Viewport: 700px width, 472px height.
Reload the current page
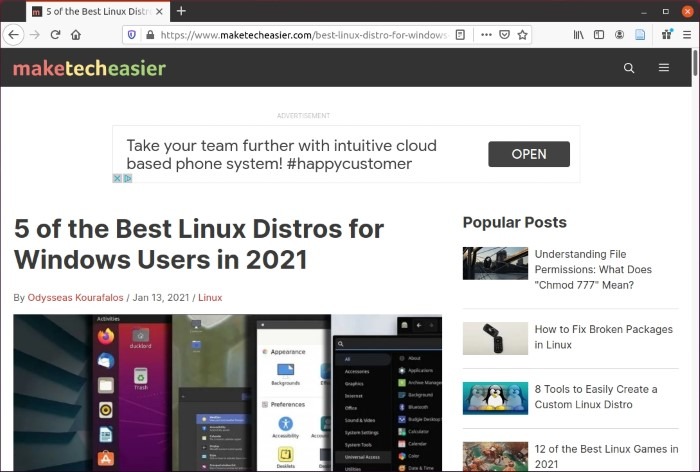55,34
